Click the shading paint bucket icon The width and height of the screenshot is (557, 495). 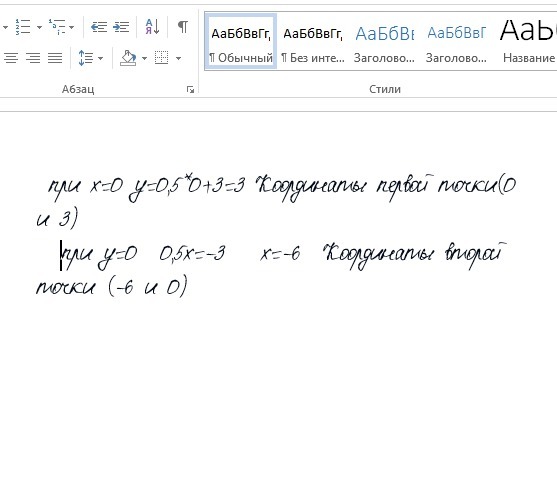[x=128, y=58]
